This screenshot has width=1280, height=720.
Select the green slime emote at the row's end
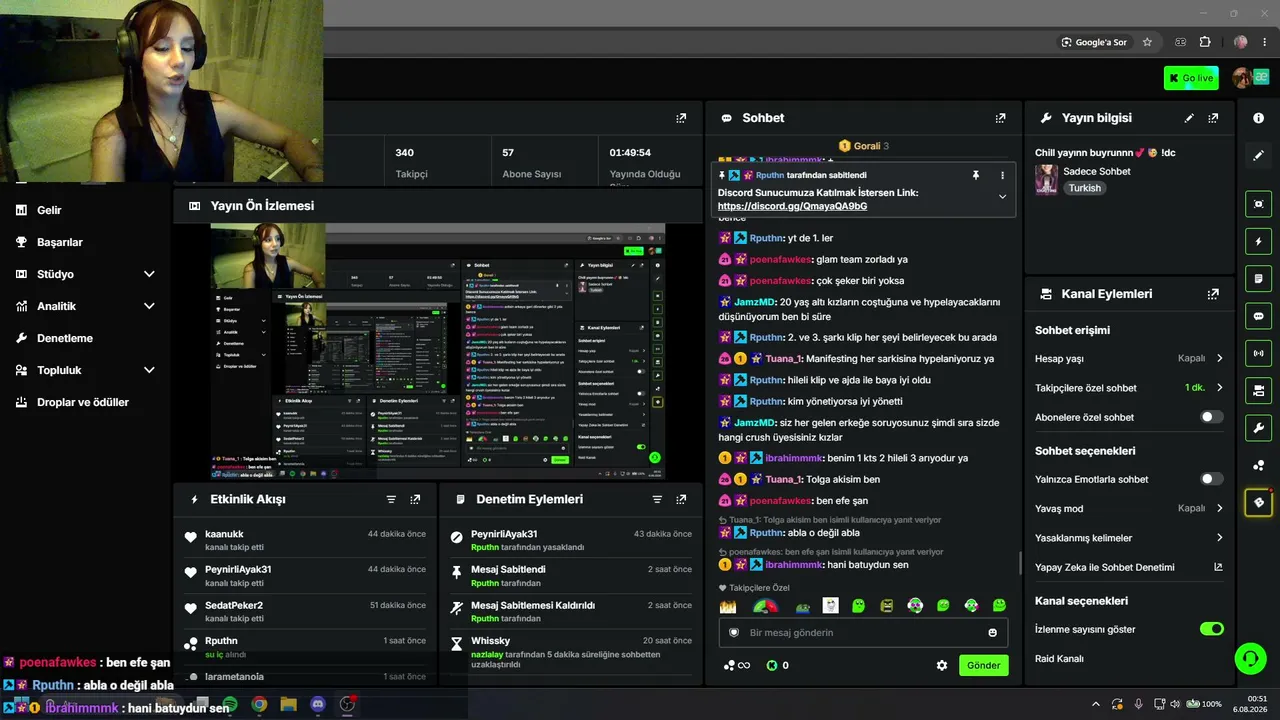pyautogui.click(x=999, y=606)
